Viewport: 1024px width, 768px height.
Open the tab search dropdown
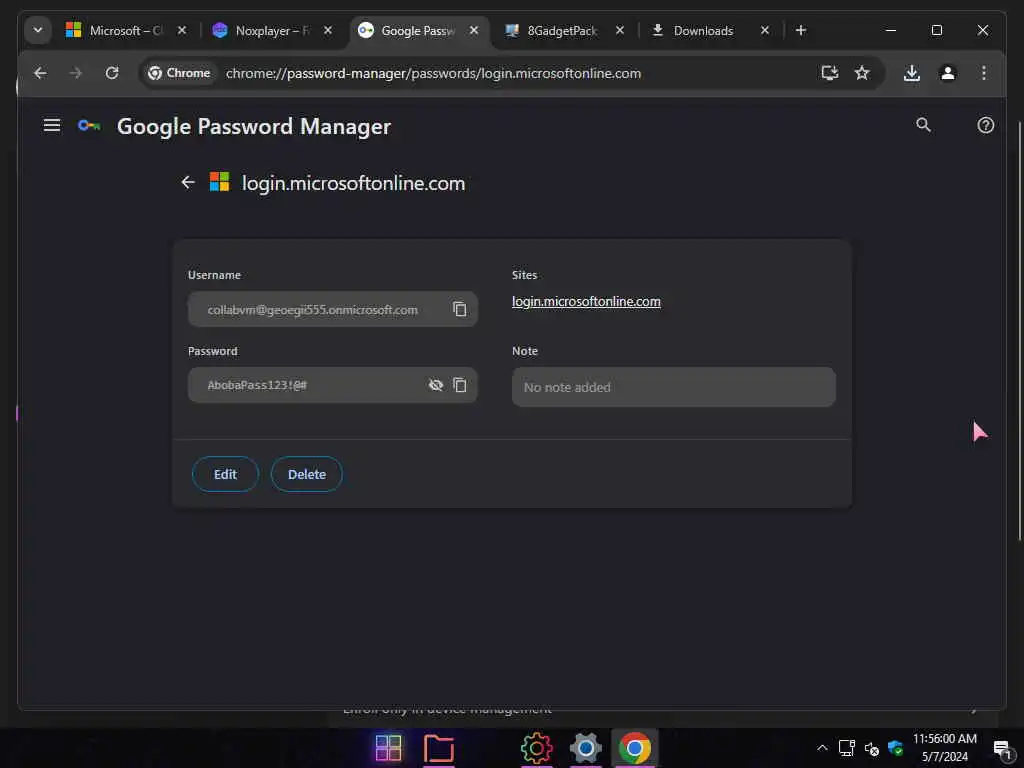[x=38, y=30]
